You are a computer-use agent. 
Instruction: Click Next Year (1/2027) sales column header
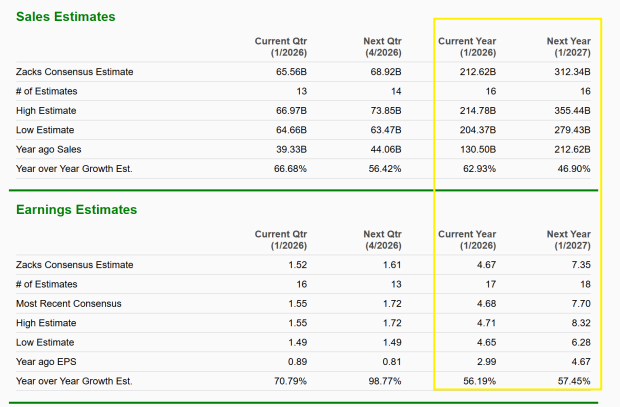568,47
